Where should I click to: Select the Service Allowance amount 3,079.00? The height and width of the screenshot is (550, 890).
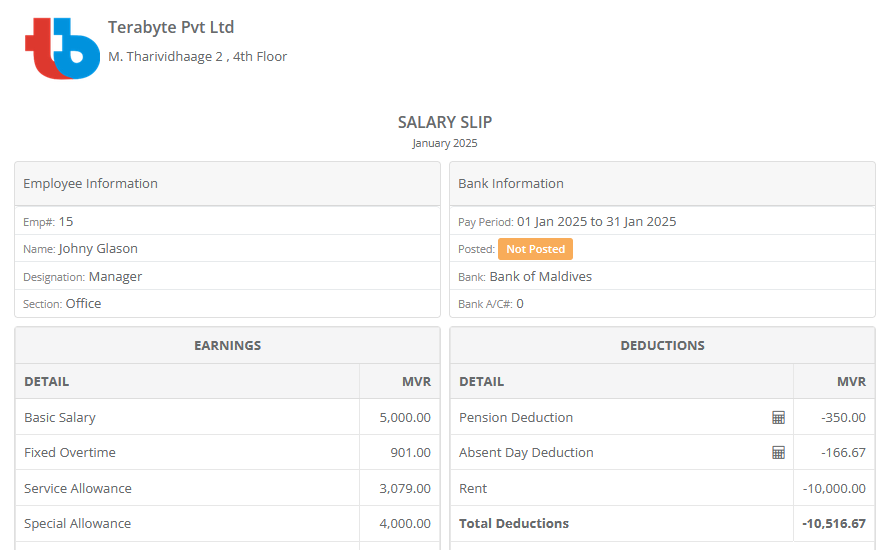point(405,489)
